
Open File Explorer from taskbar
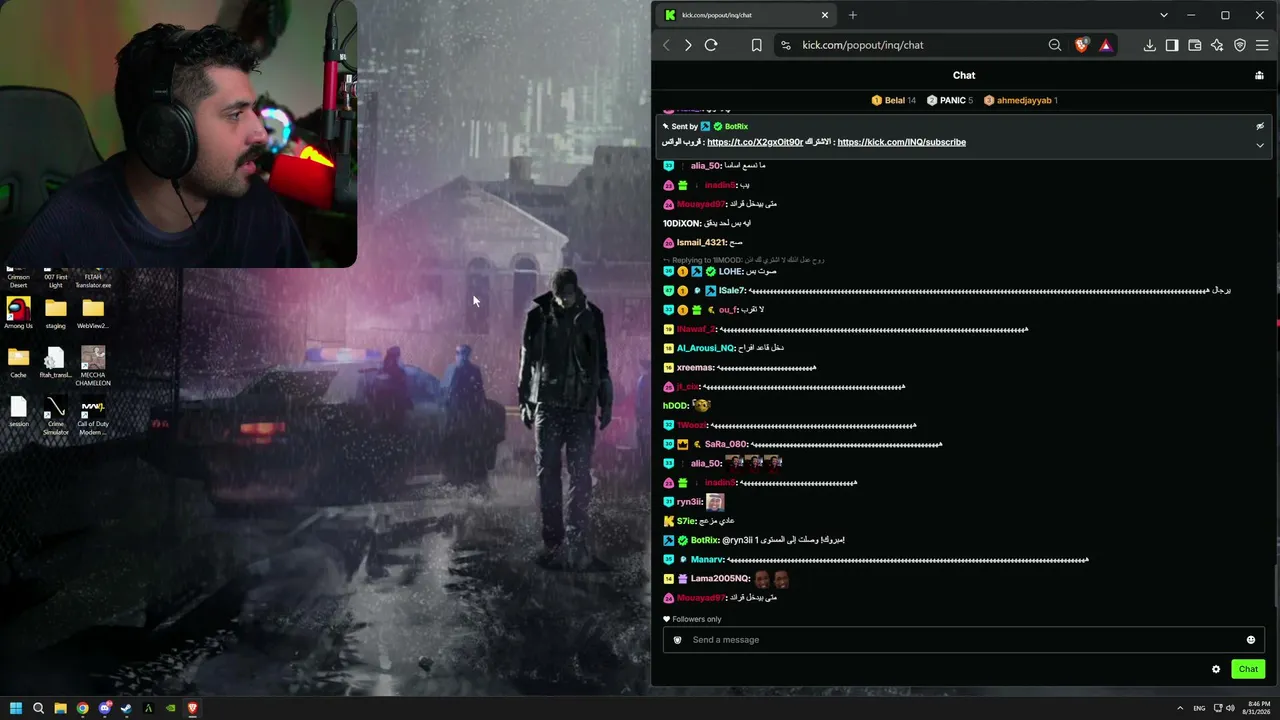[x=60, y=708]
